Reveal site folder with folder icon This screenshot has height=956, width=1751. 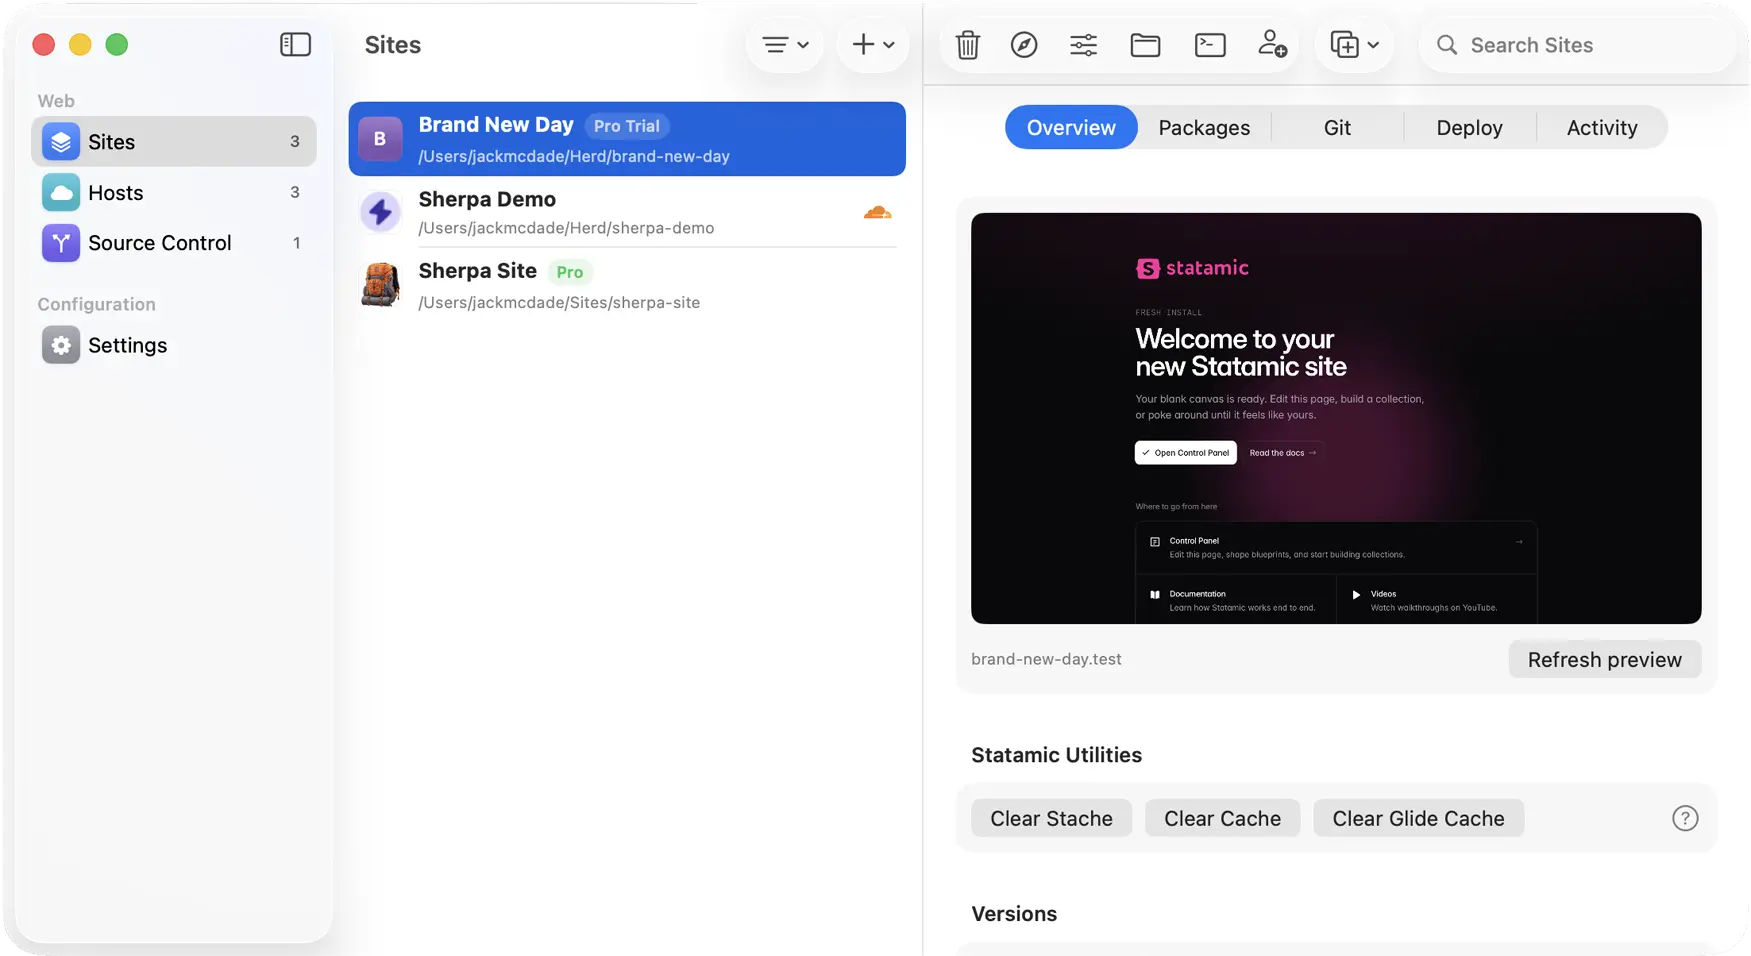coord(1145,45)
